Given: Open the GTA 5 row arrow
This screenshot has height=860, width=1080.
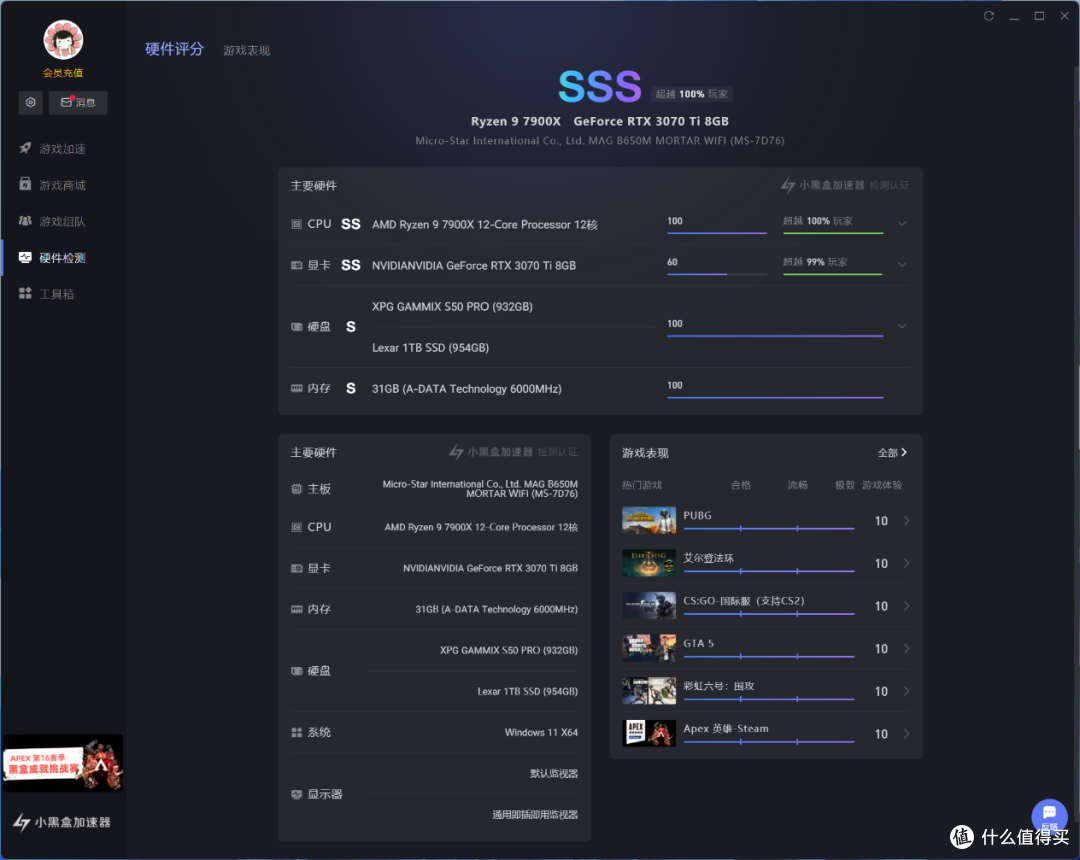Looking at the screenshot, I should click(x=906, y=649).
